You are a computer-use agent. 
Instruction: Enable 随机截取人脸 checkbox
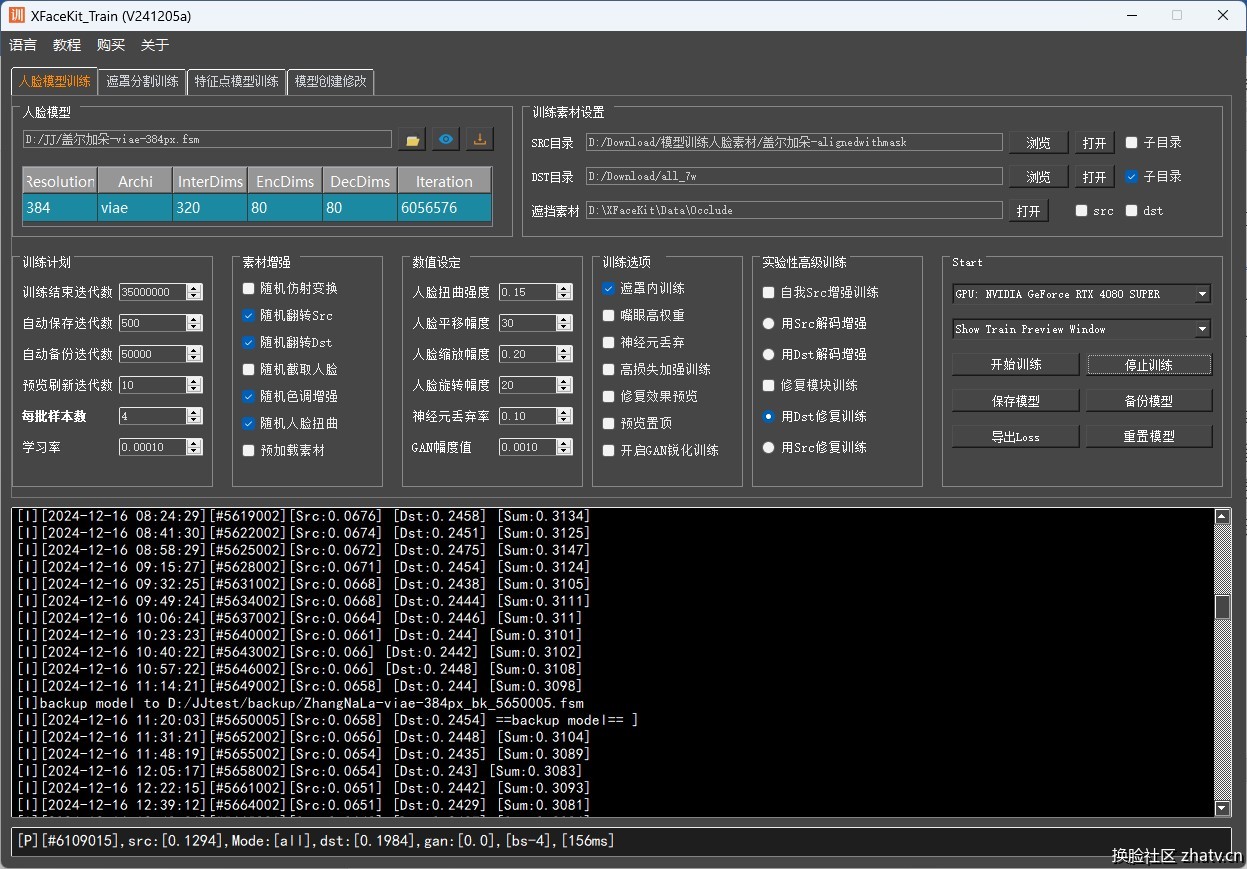(248, 369)
